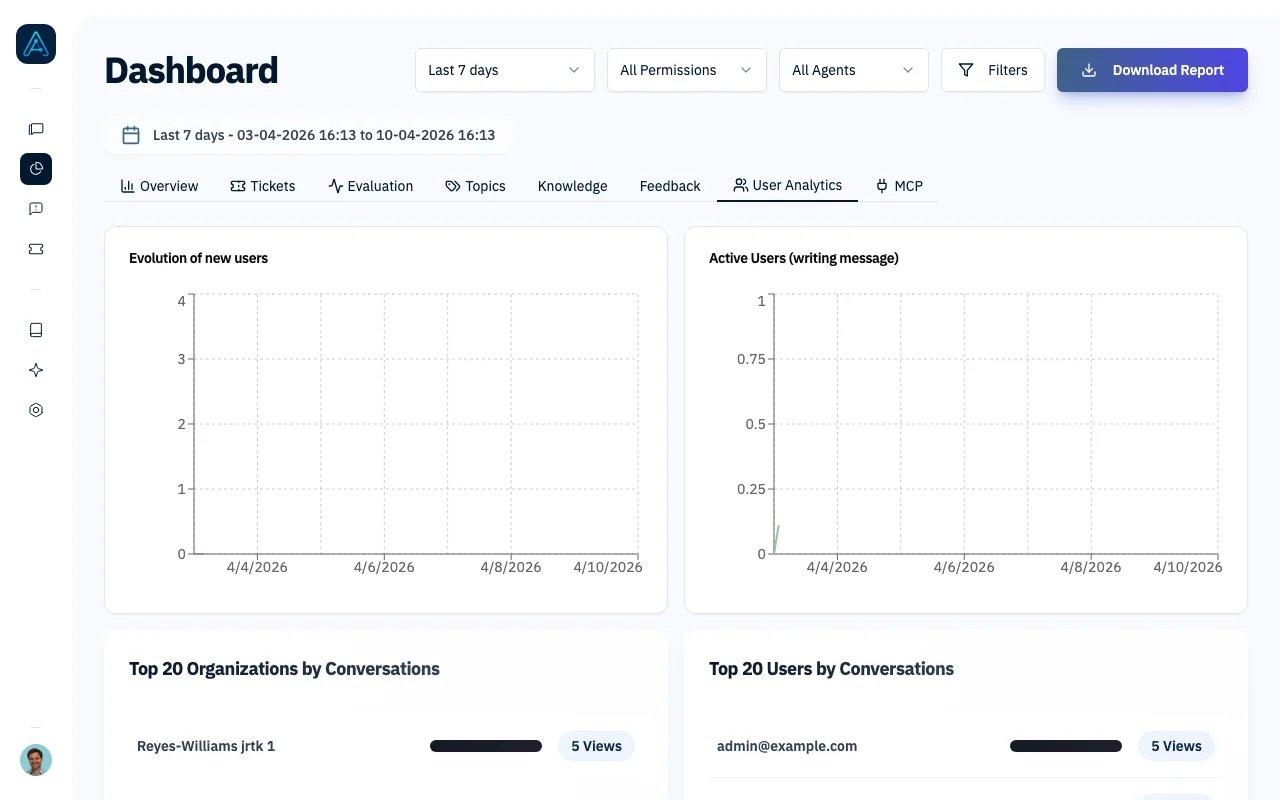Click the calendar icon beside date range
This screenshot has height=800, width=1280.
click(131, 135)
